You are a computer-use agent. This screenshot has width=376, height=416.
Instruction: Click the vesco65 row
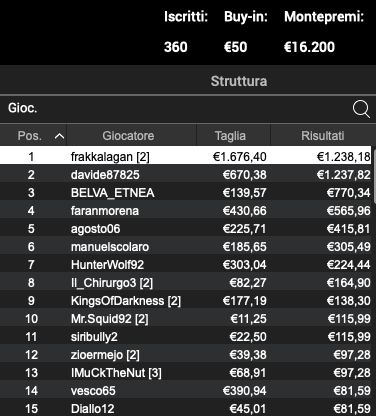click(x=186, y=390)
